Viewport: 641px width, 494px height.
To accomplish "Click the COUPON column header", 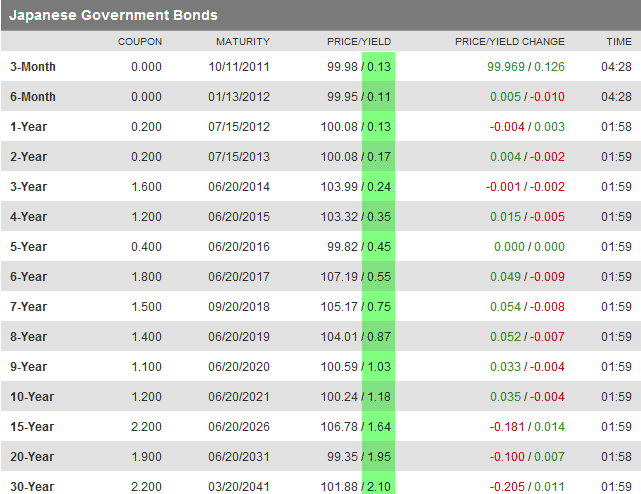I will (140, 42).
